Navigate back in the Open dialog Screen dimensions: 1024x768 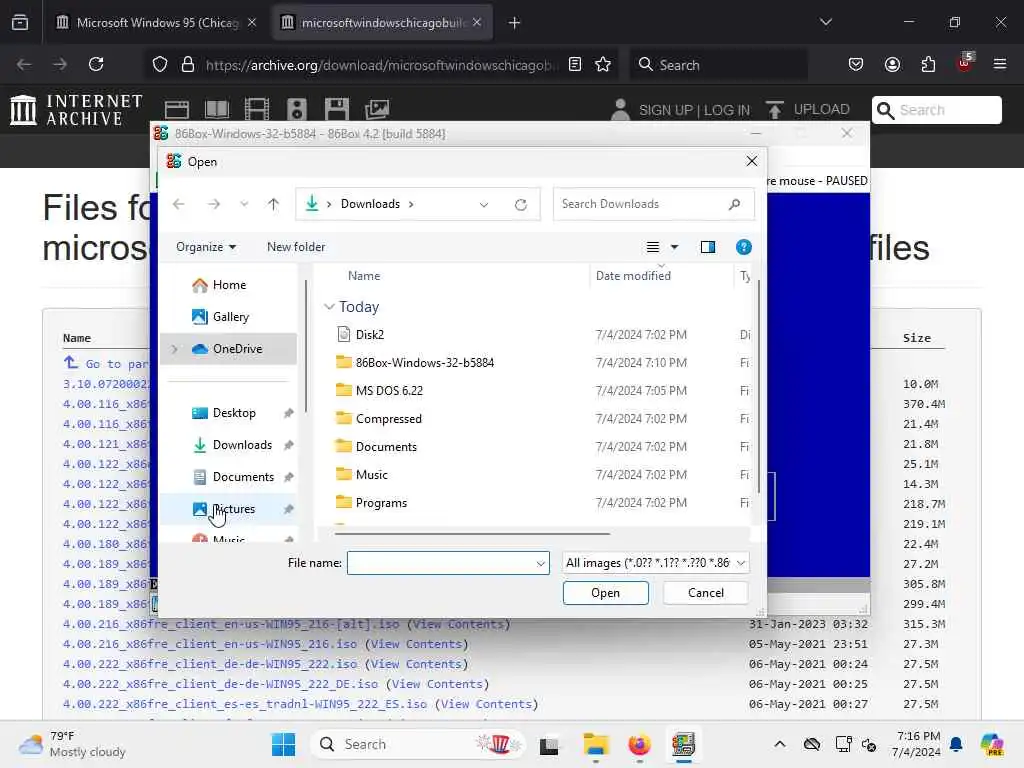click(x=178, y=204)
